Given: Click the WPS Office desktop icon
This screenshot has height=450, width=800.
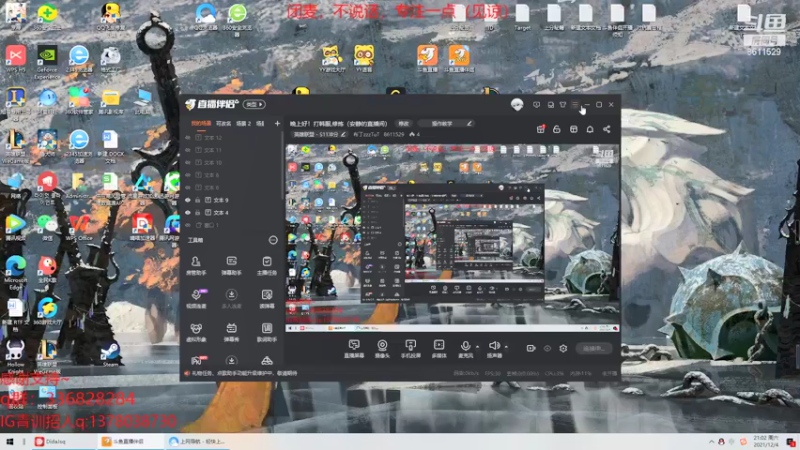Looking at the screenshot, I should 79,228.
